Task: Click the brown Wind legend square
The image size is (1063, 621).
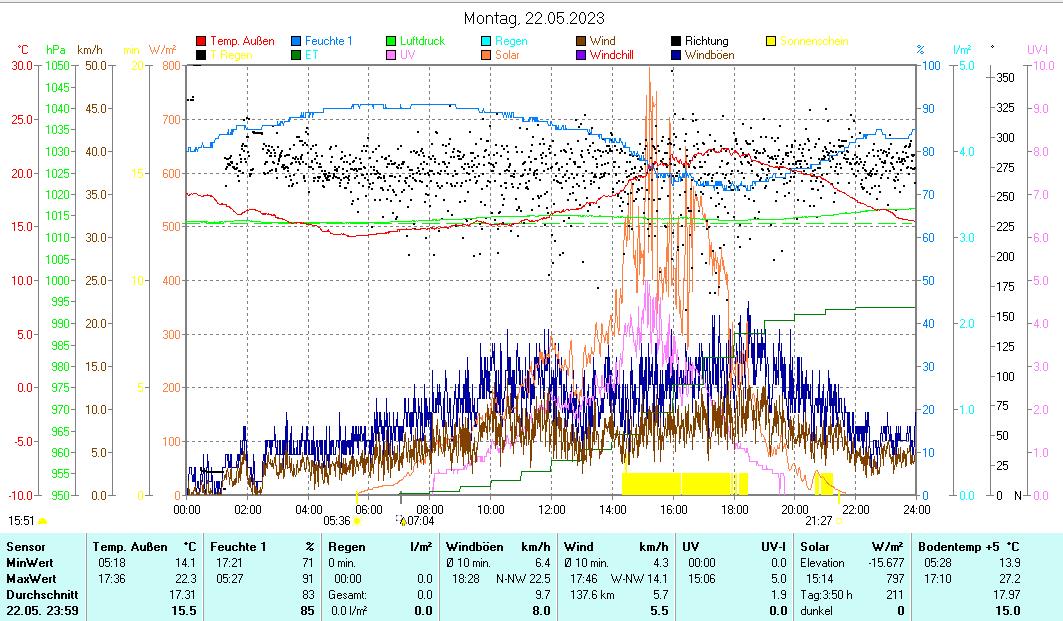Action: click(x=581, y=42)
